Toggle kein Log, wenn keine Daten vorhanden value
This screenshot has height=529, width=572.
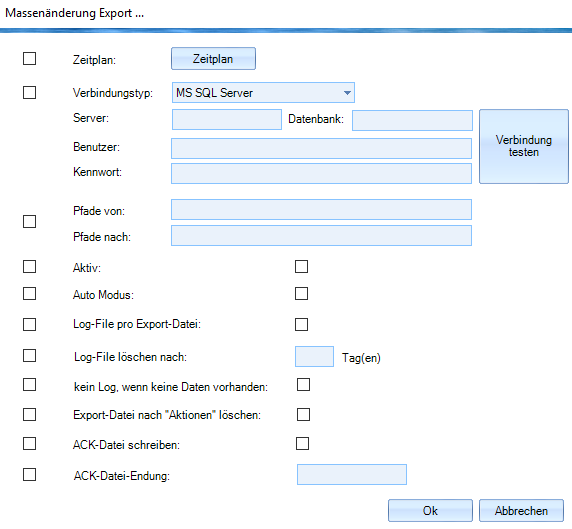(x=304, y=385)
